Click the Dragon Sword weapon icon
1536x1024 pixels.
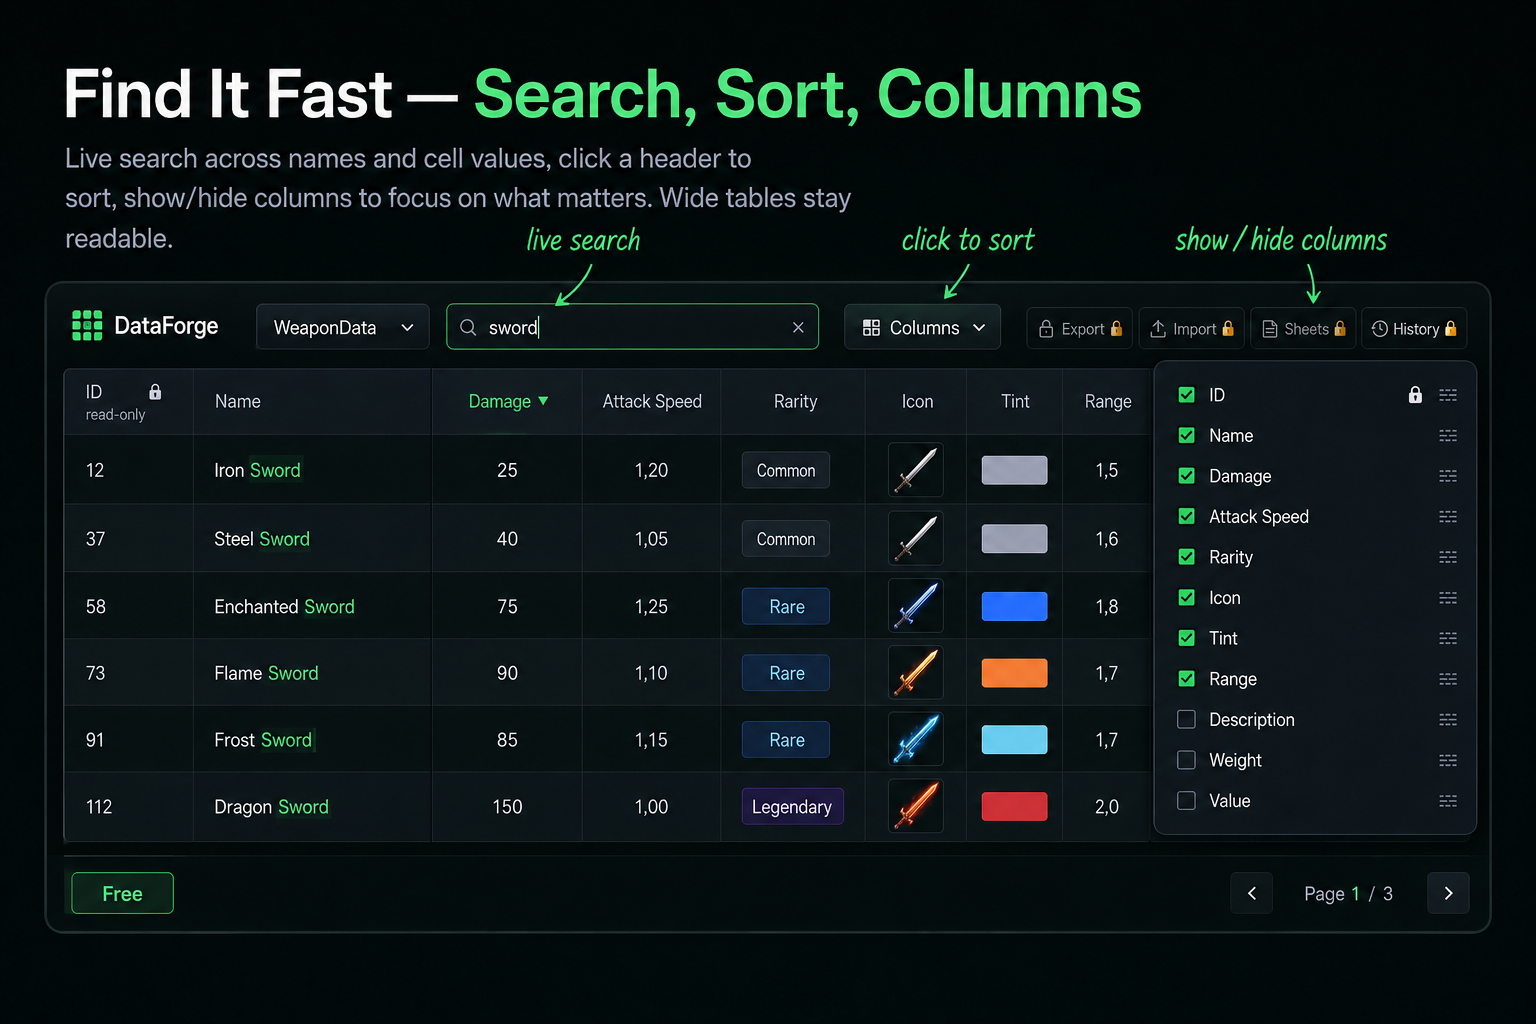coord(916,806)
